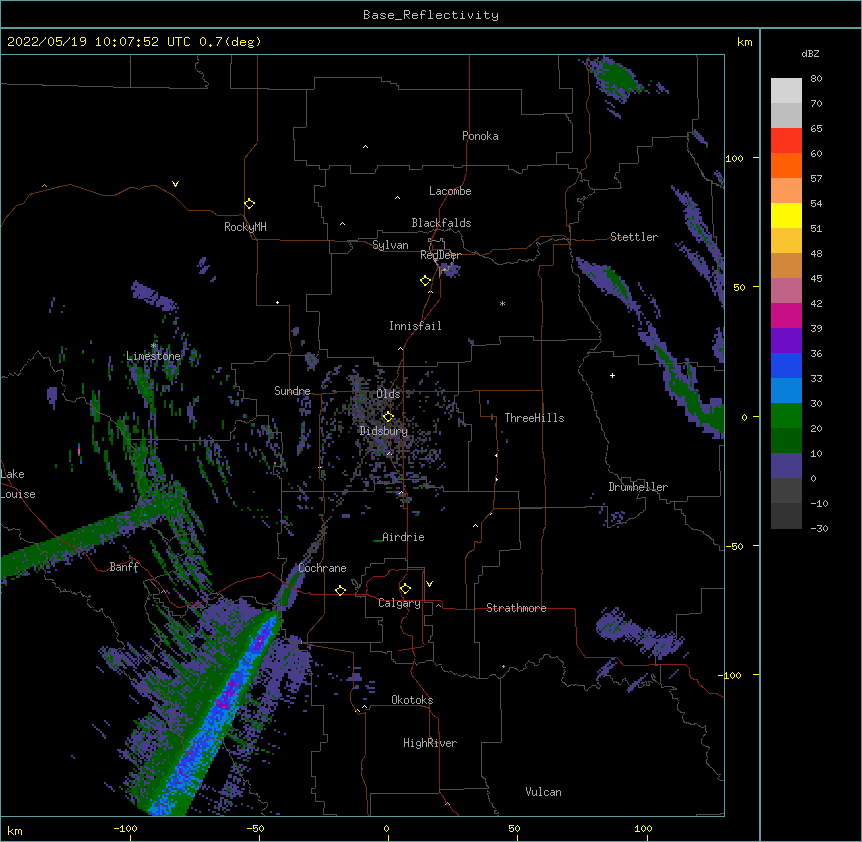Click the 2022/05/19 10:07:52 UTC timestamp
Viewport: 862px width, 842px height.
(x=98, y=42)
